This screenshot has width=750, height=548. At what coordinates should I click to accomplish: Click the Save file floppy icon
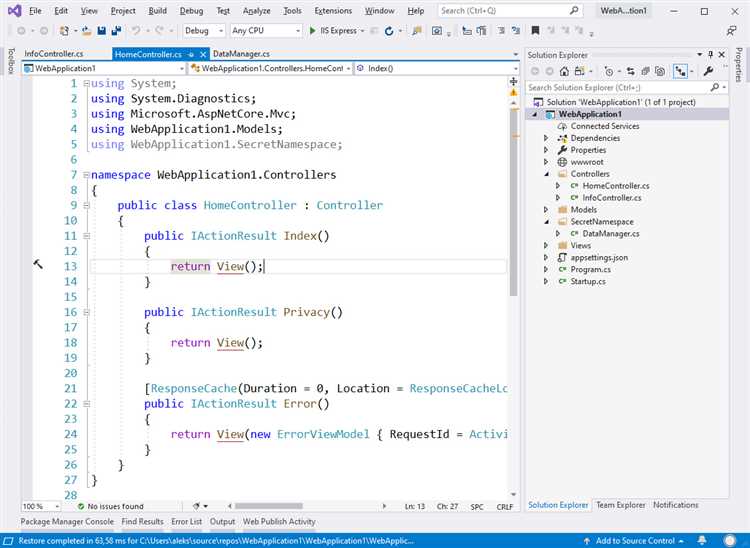101,31
